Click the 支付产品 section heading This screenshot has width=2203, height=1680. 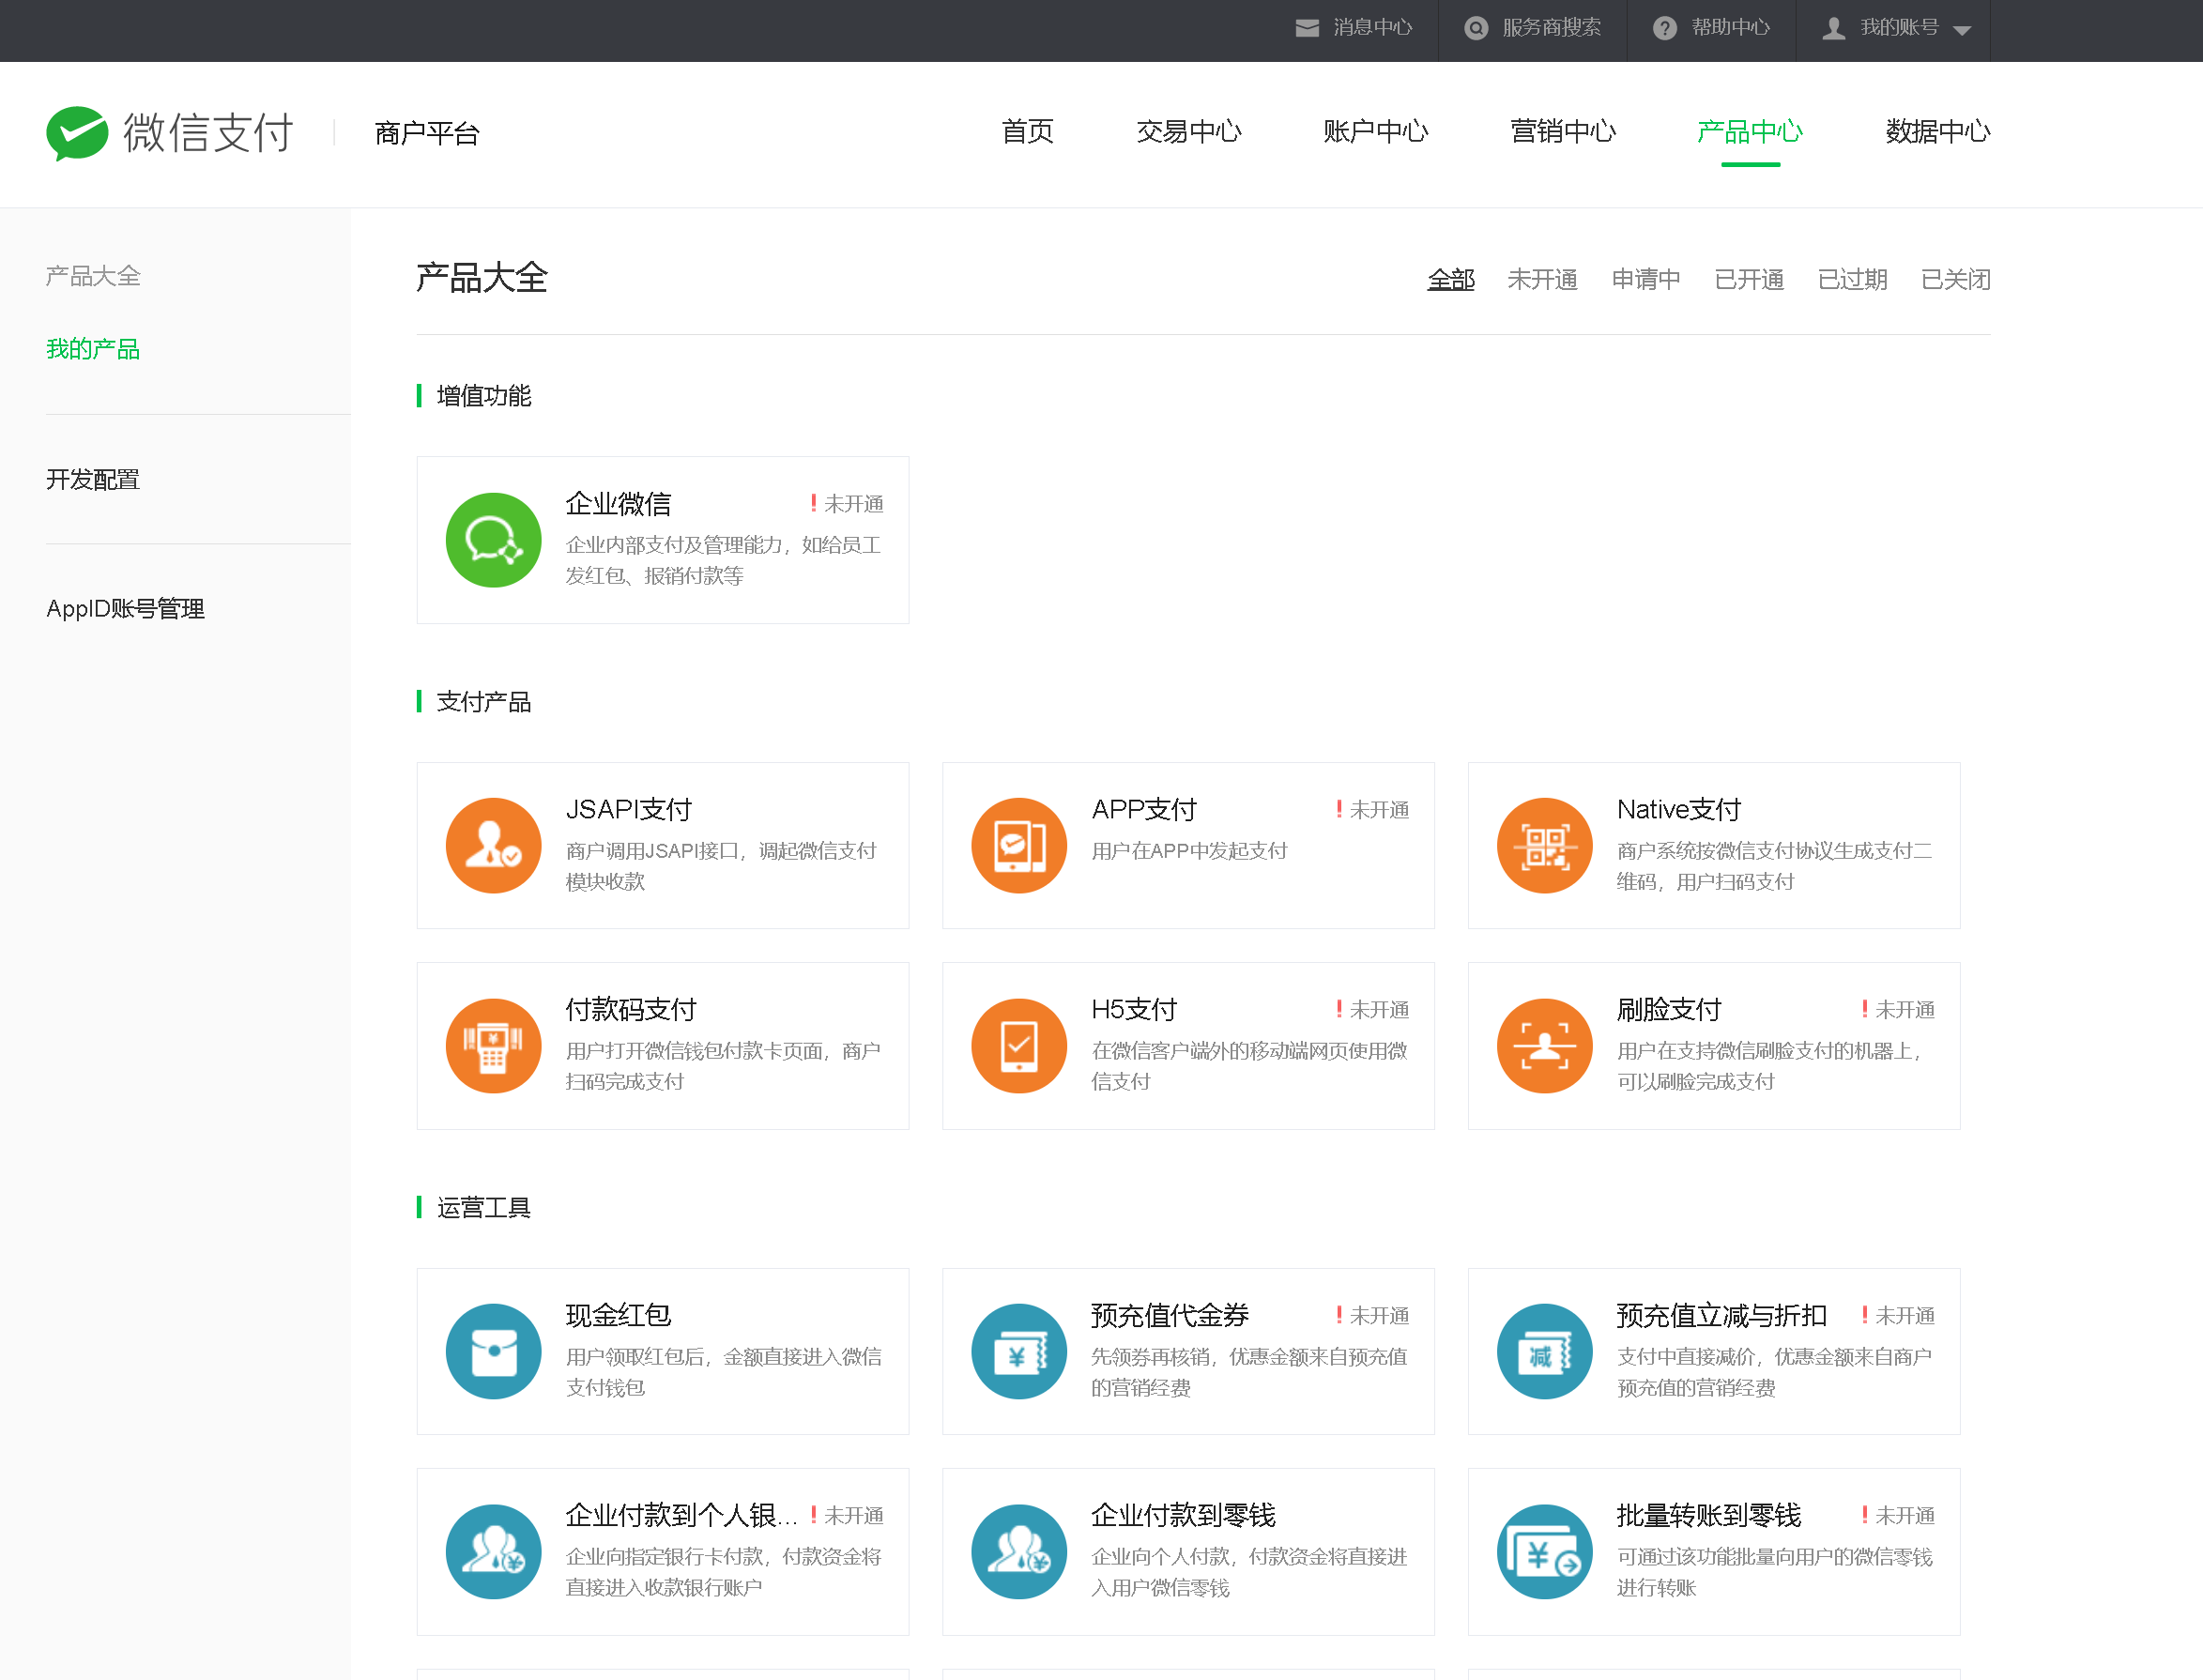coord(484,702)
